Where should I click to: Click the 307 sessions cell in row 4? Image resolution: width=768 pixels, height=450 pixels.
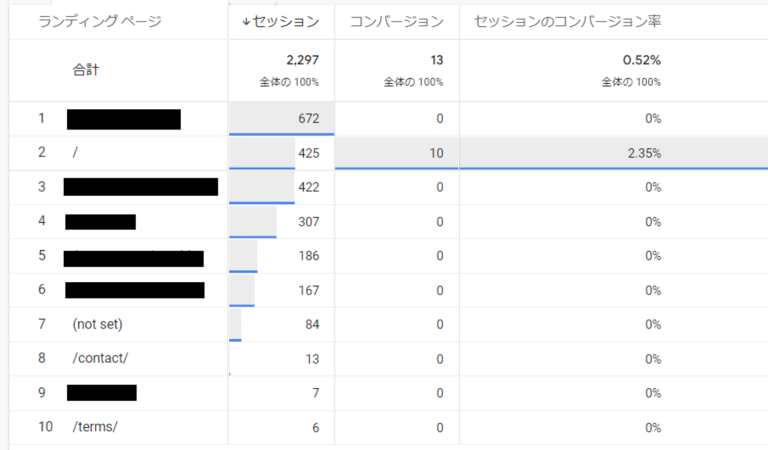[x=308, y=222]
